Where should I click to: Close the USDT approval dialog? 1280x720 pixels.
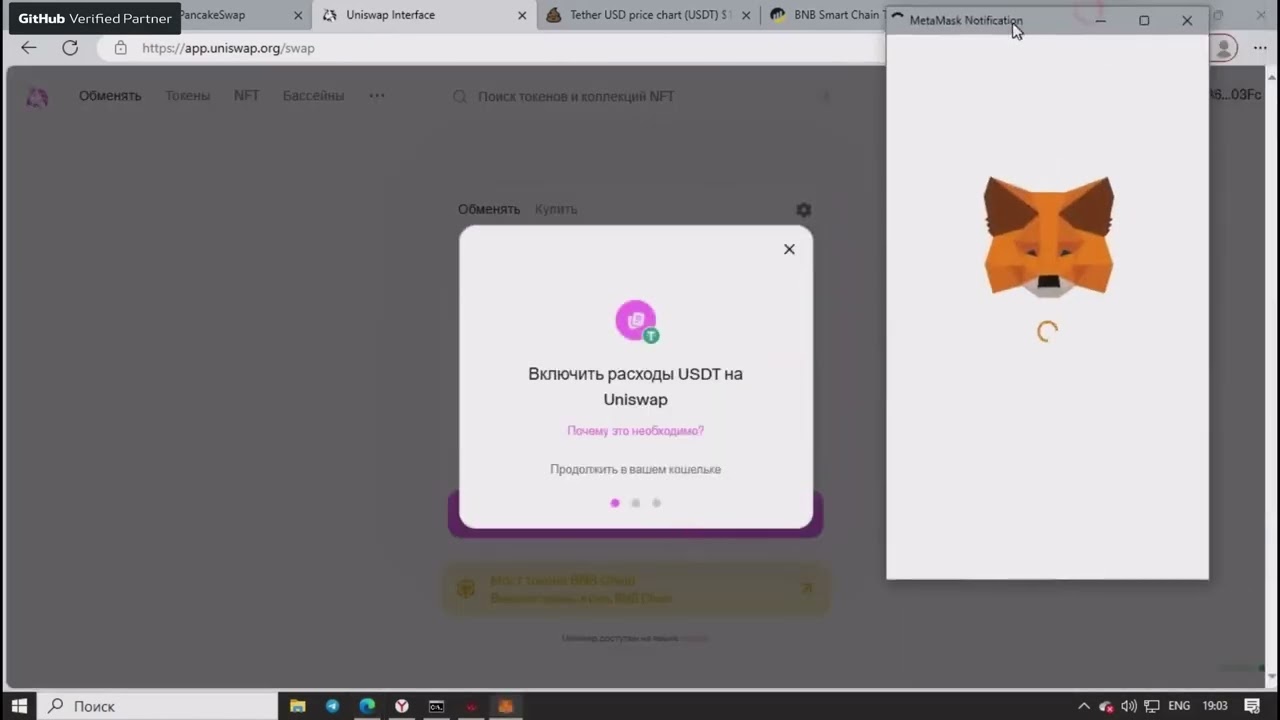click(789, 249)
